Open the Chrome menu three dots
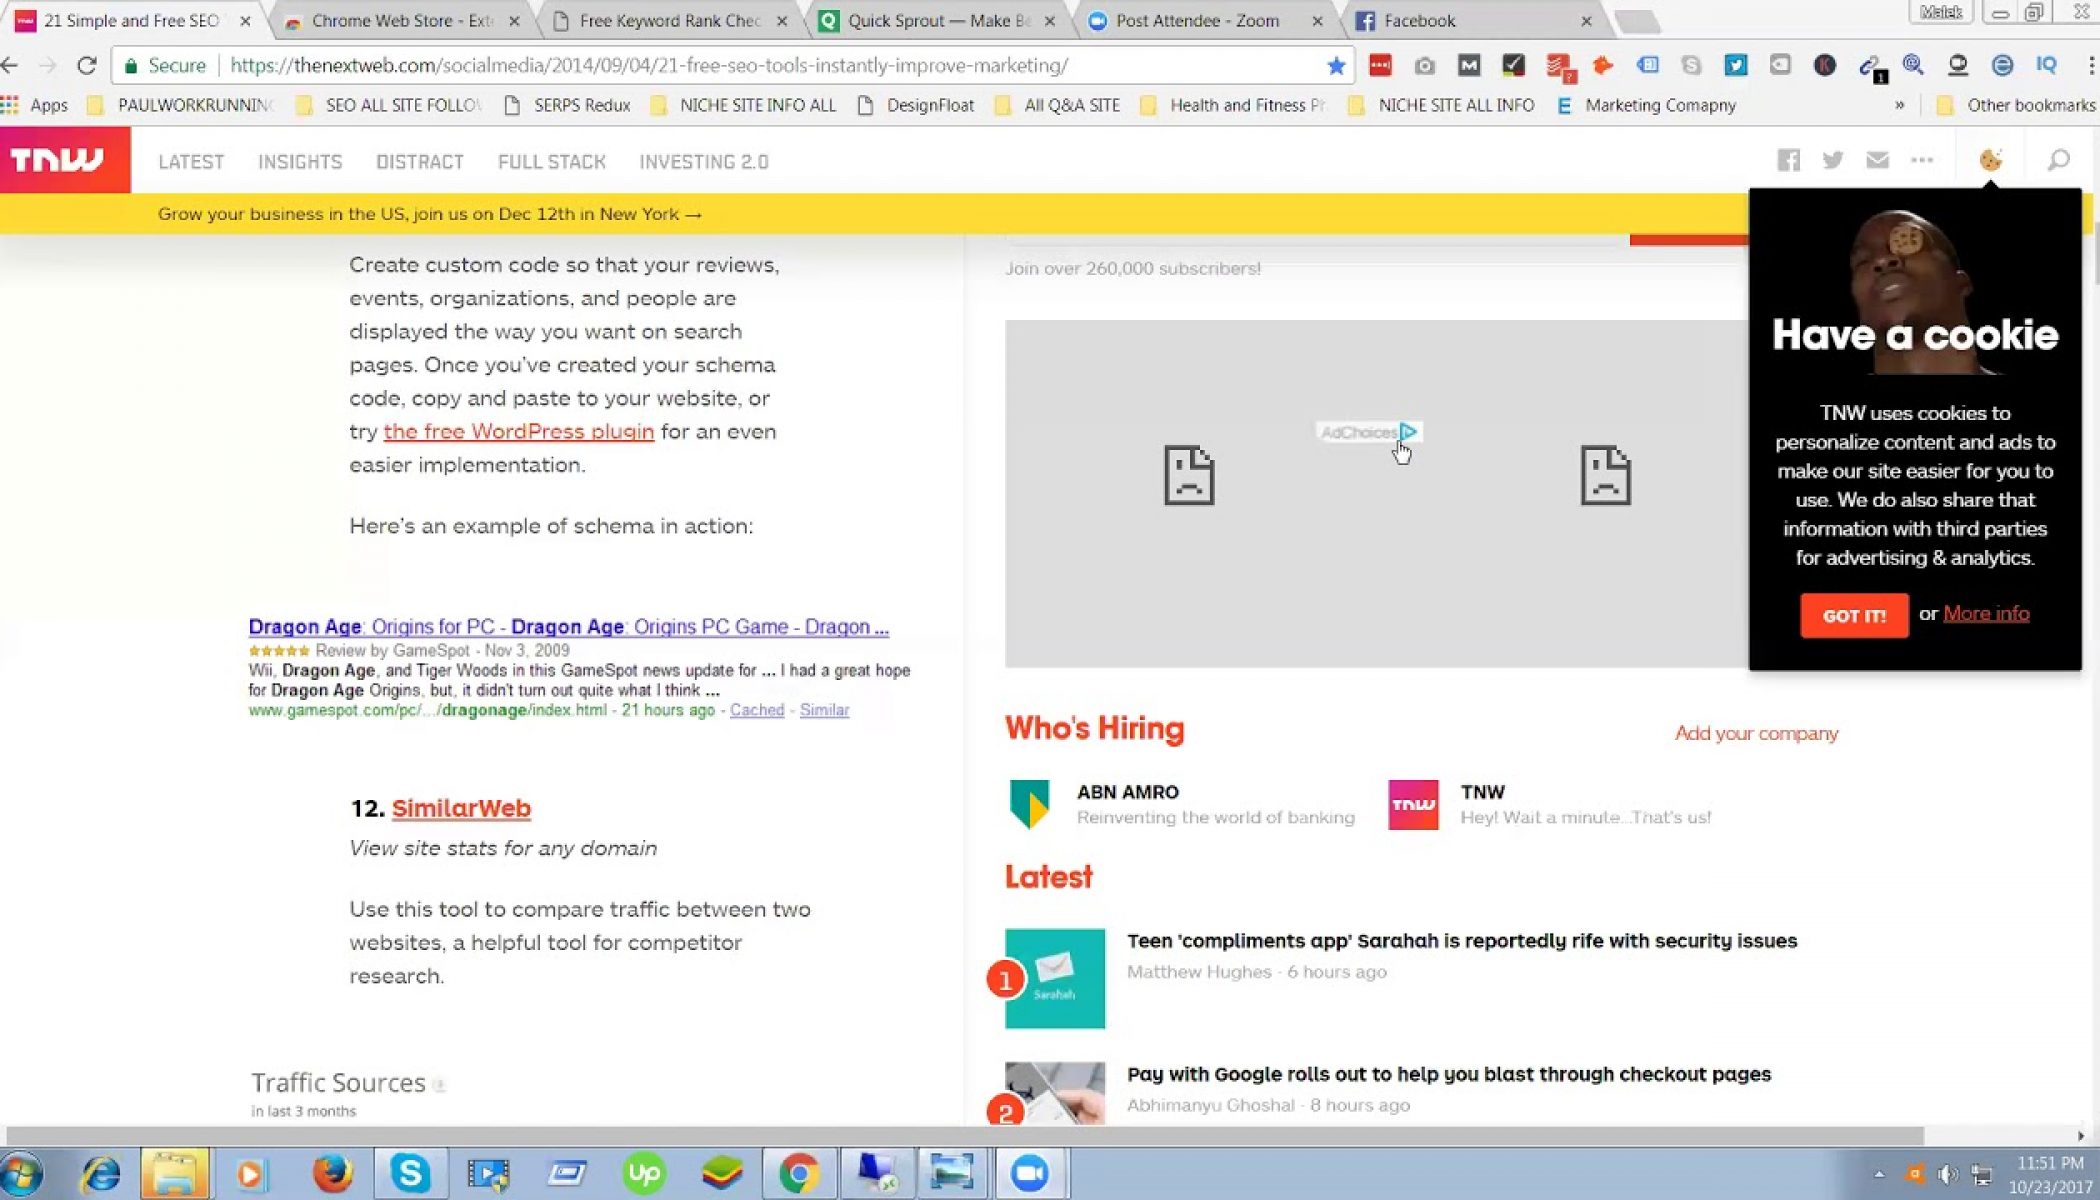This screenshot has width=2100, height=1200. tap(2090, 66)
